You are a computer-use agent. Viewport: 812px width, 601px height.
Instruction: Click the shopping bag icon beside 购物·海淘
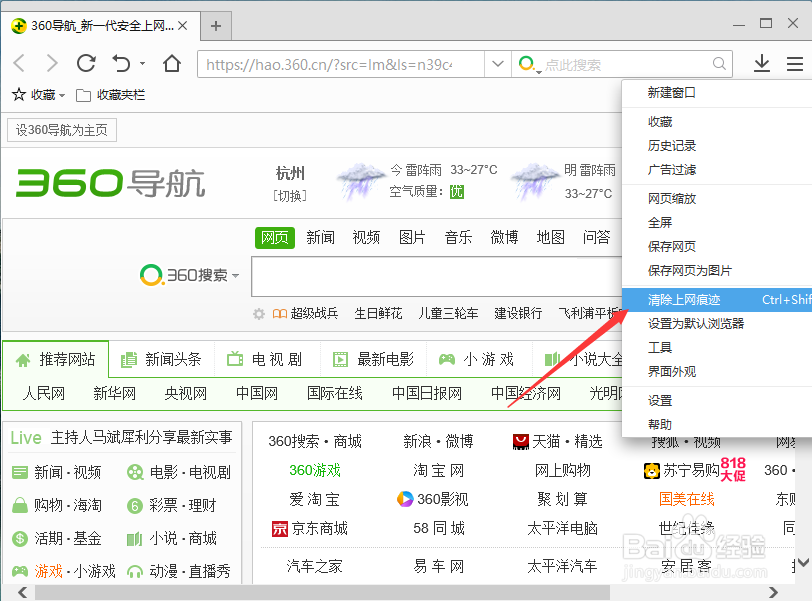click(x=20, y=505)
